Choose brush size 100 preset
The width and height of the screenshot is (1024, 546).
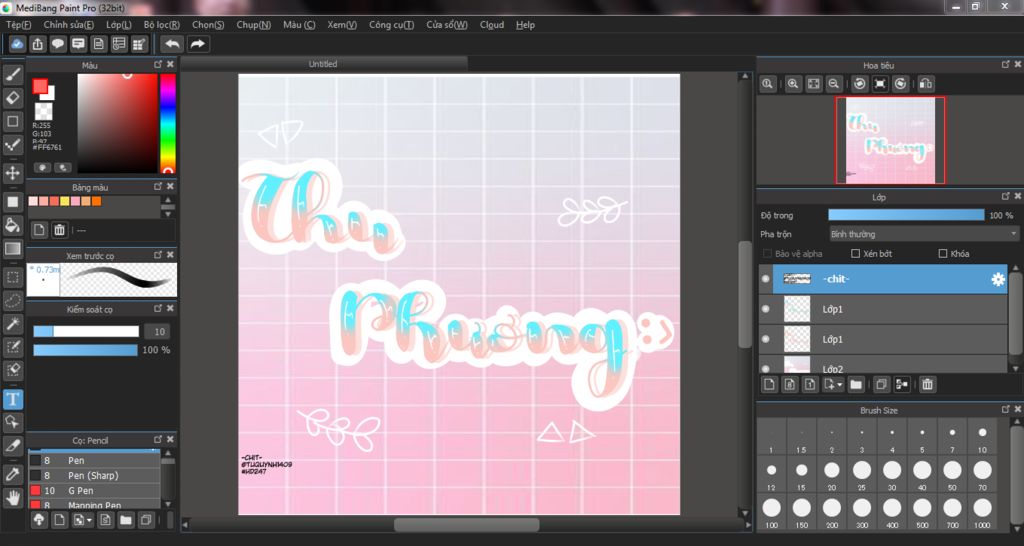coord(771,511)
